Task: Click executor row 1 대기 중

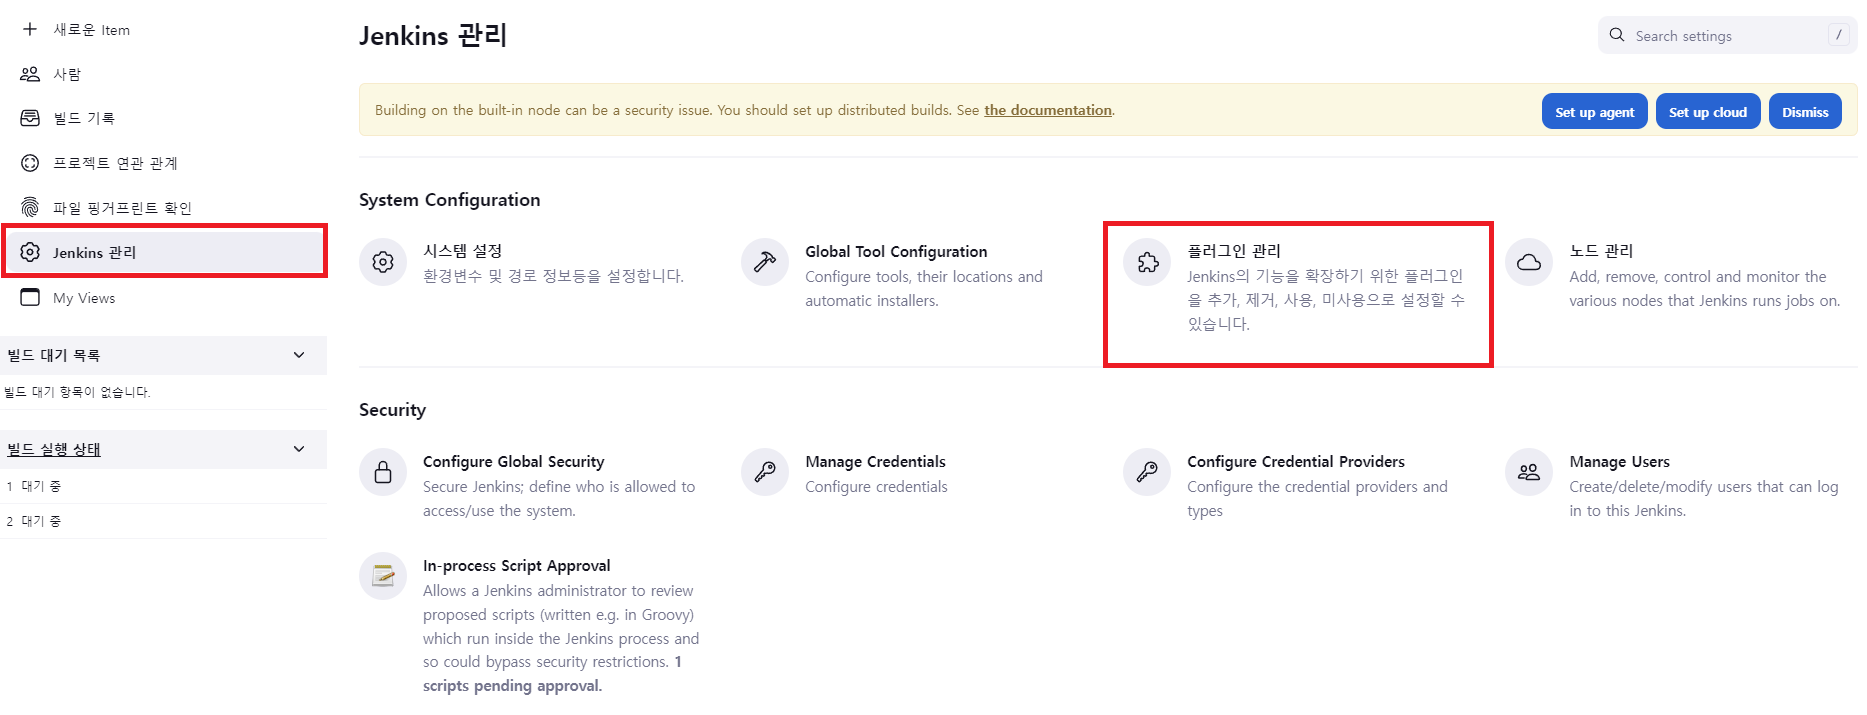Action: click(x=34, y=486)
